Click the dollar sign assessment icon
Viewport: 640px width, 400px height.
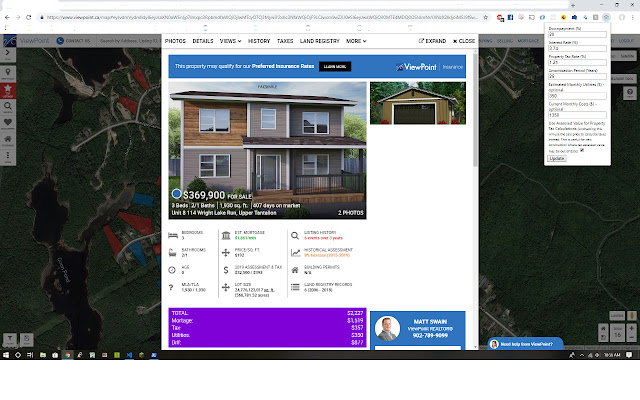(226, 270)
